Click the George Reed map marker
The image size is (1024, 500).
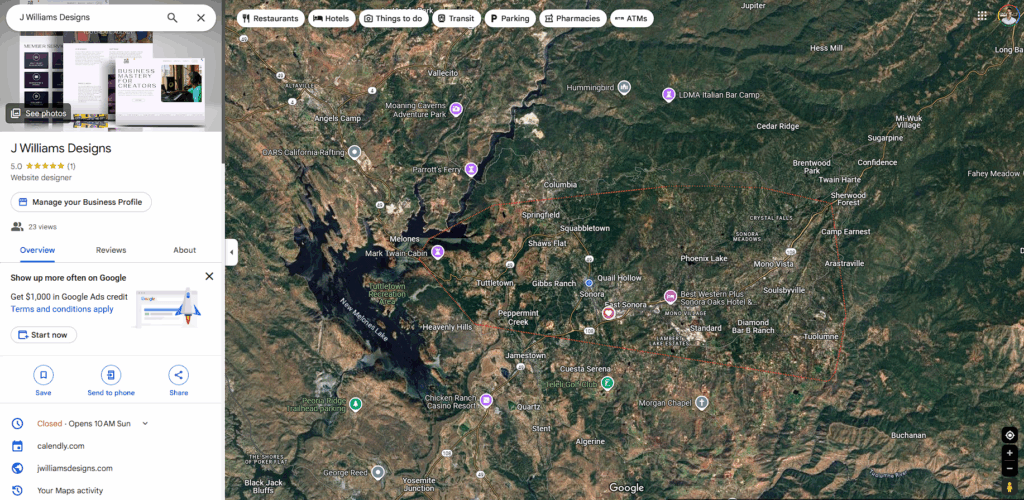point(378,472)
